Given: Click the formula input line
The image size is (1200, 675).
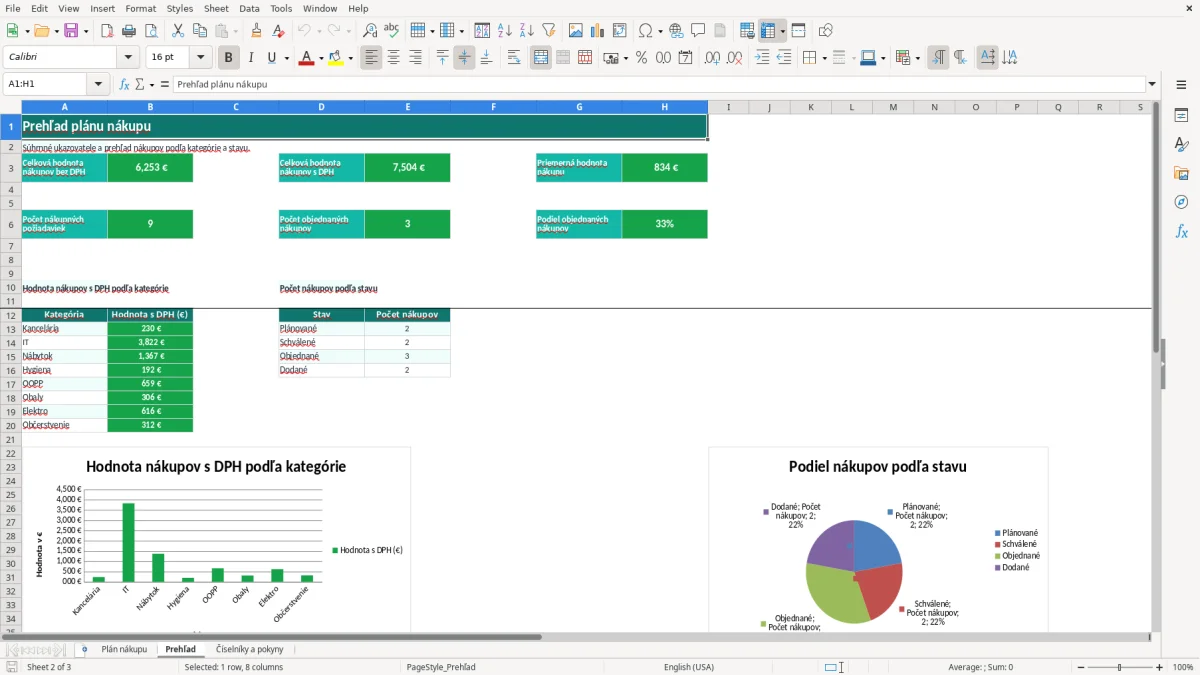Looking at the screenshot, I should click(659, 84).
